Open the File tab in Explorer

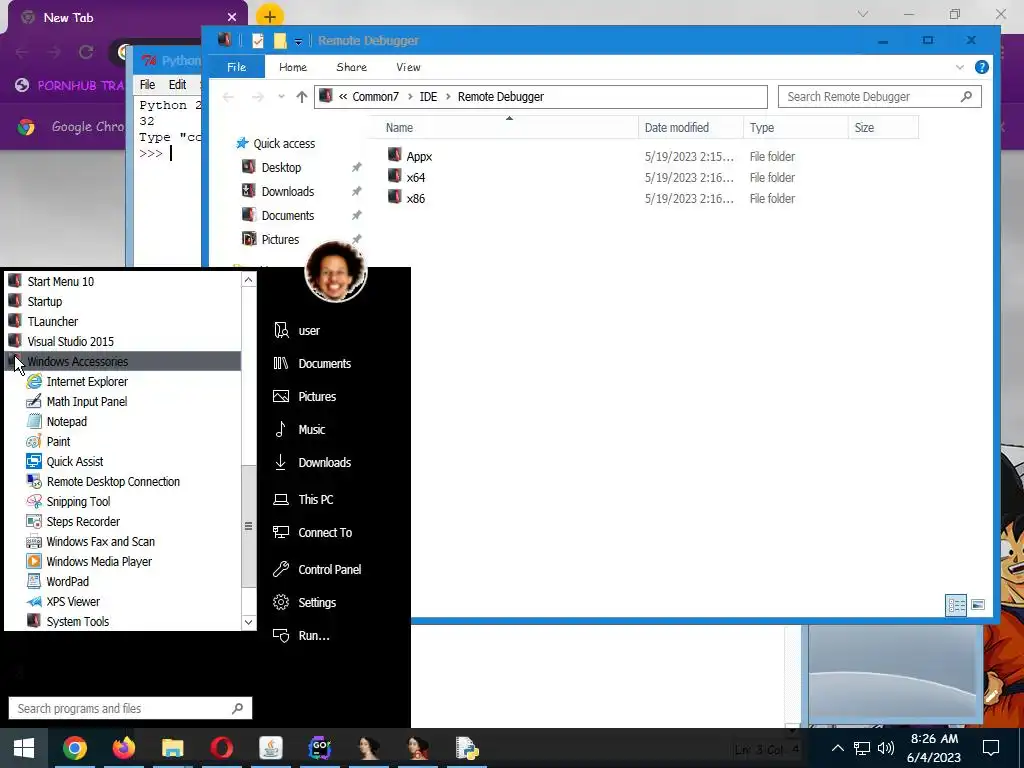236,67
